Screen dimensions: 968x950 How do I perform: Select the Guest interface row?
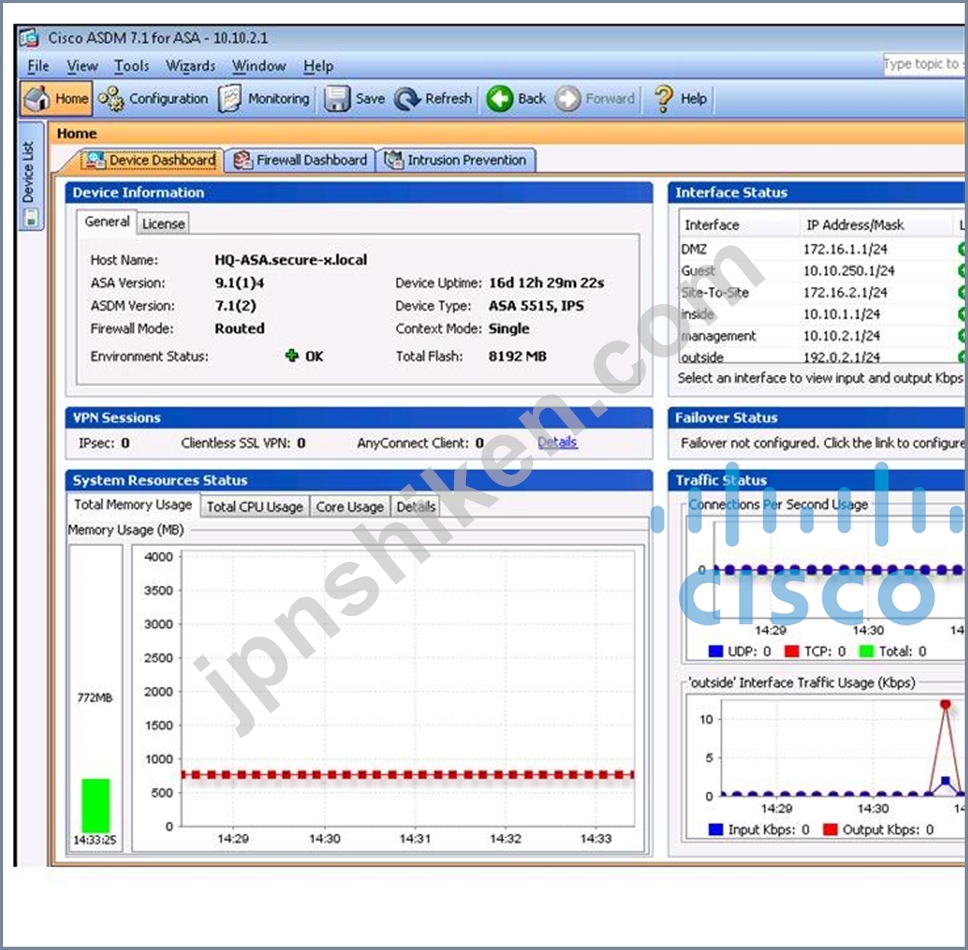click(822, 271)
